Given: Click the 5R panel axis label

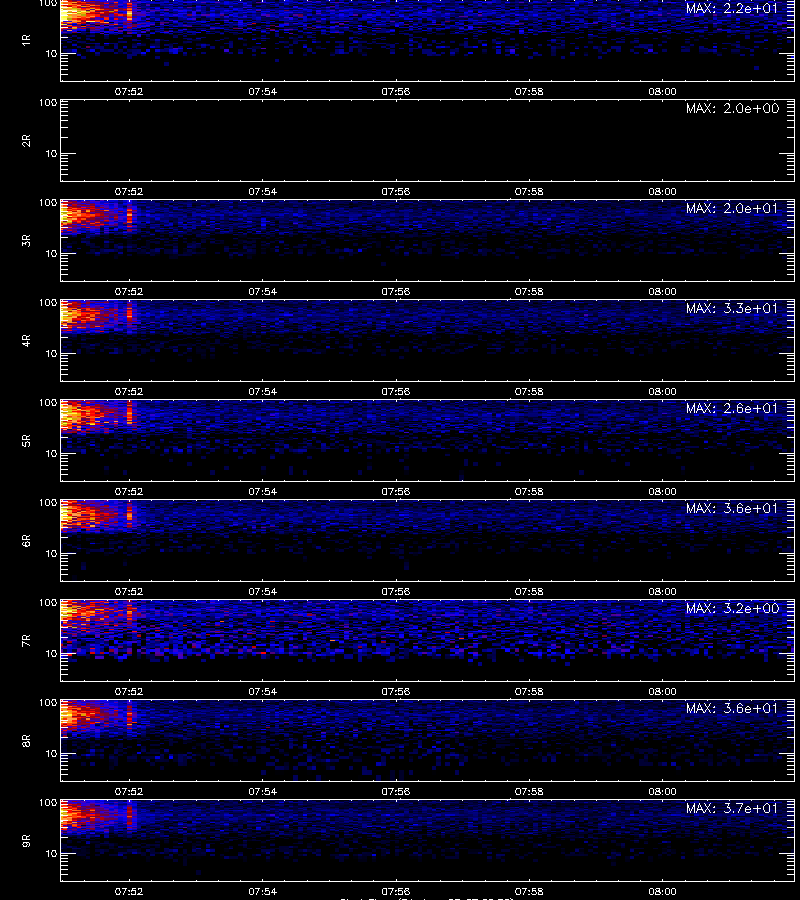Looking at the screenshot, I should pos(26,441).
